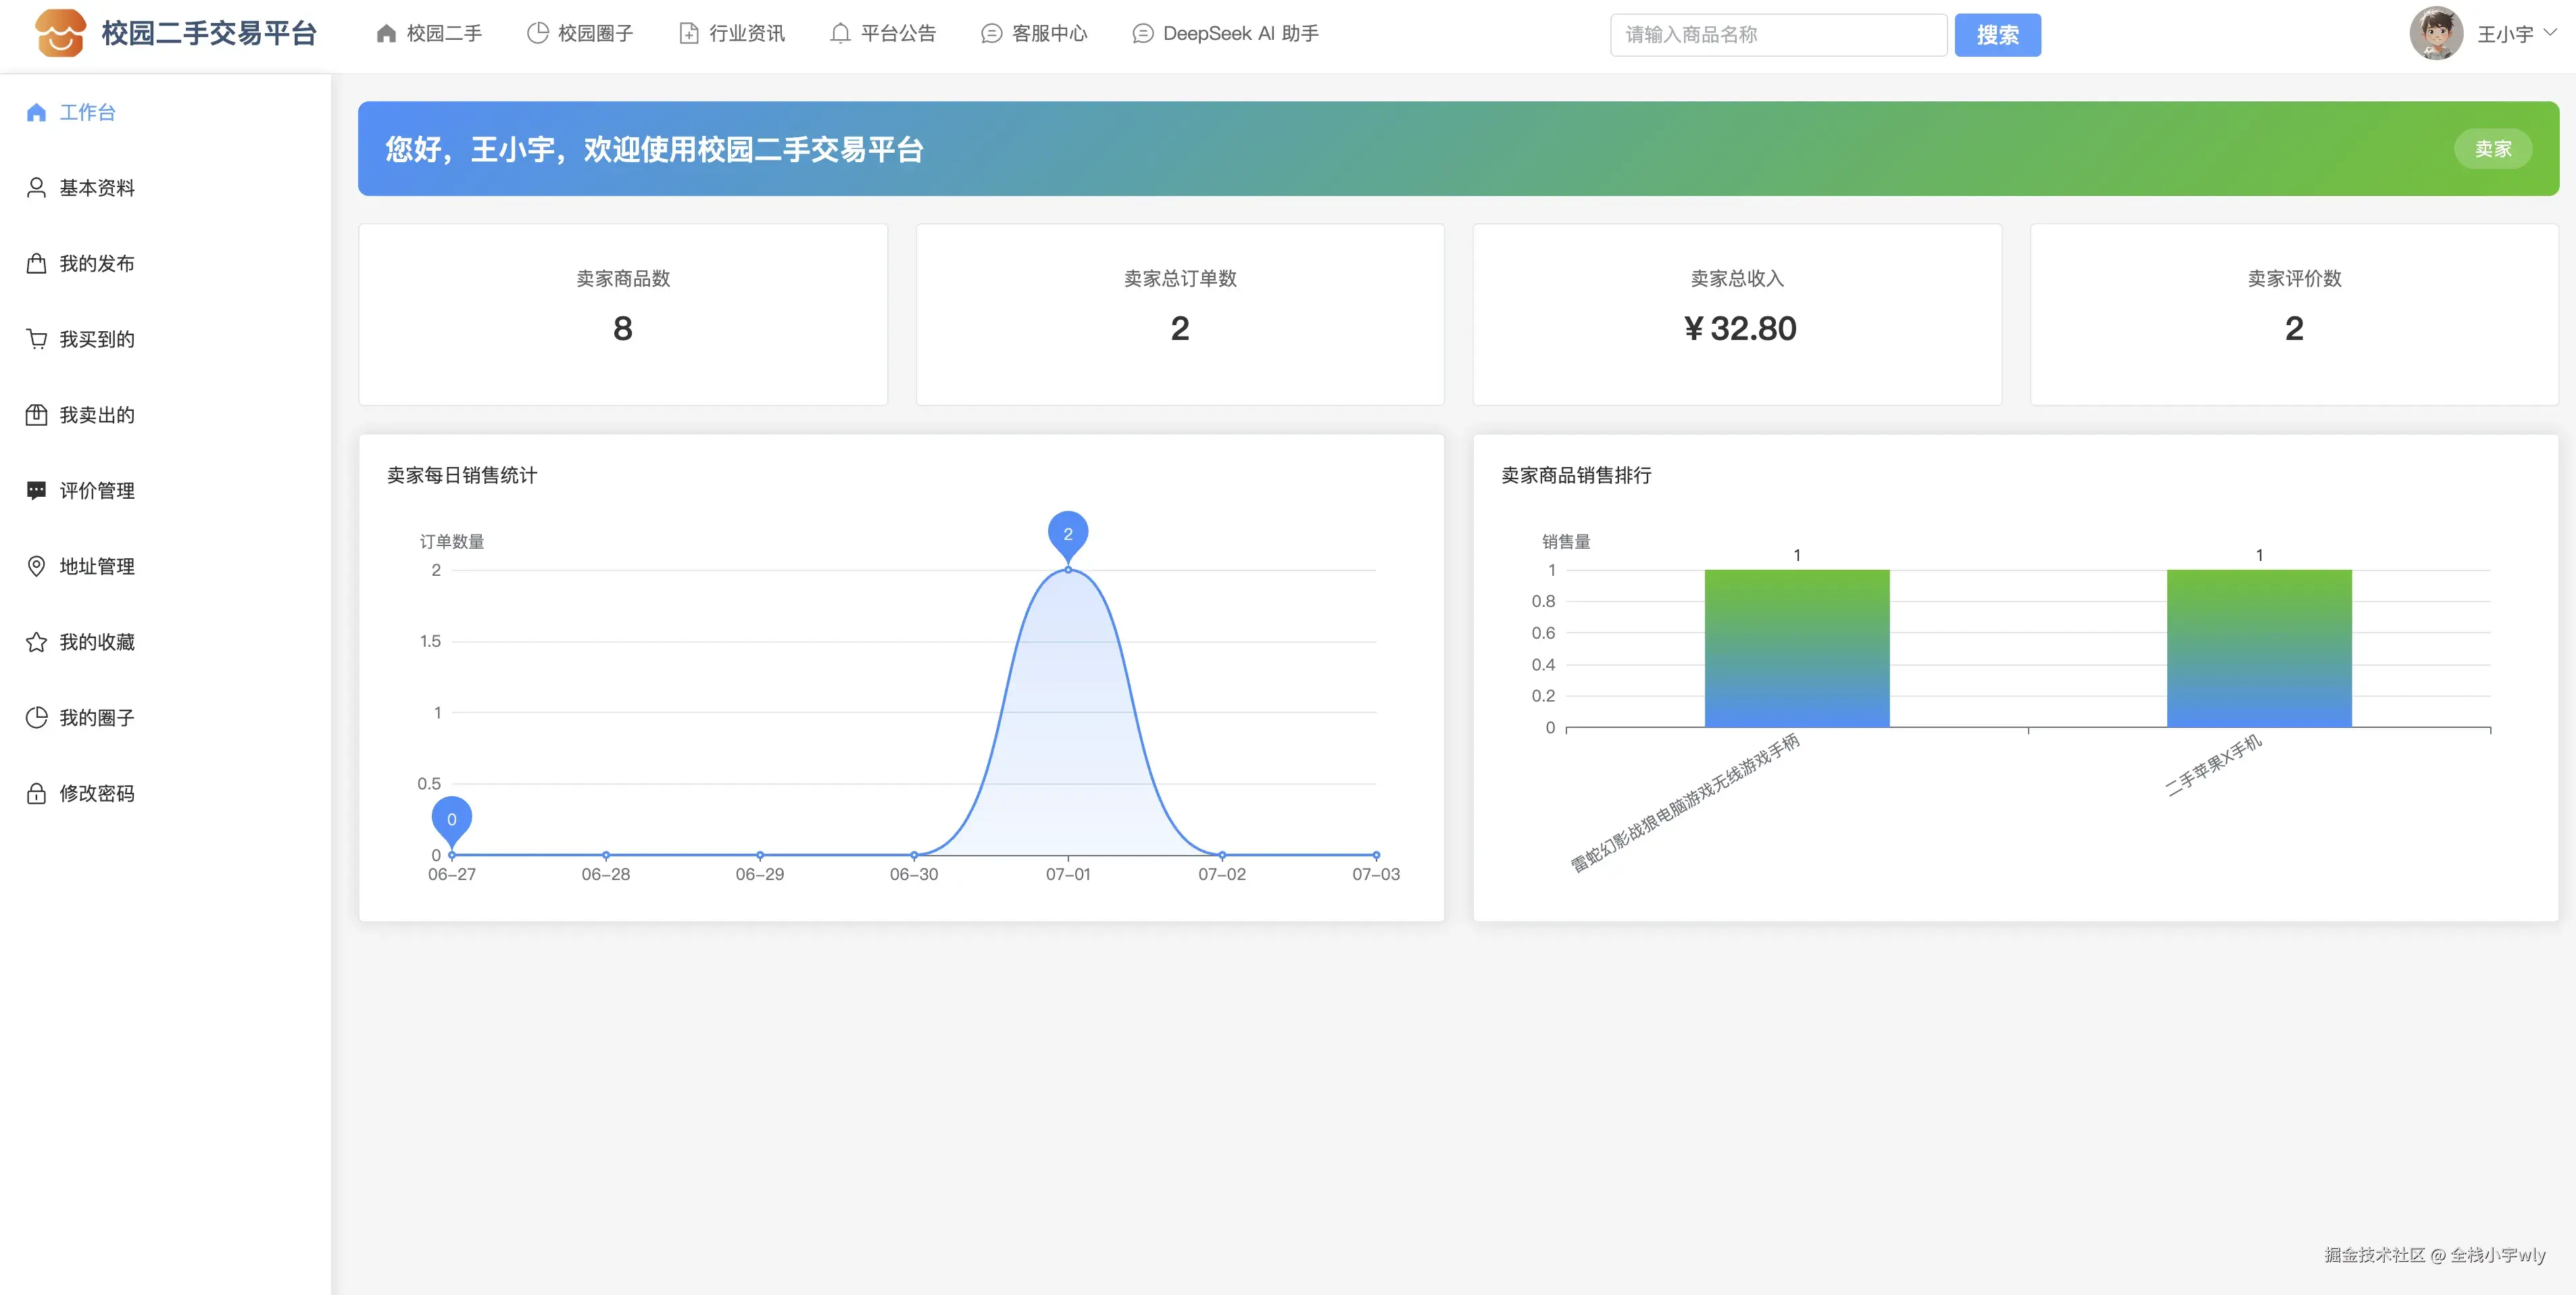Click the orange shop logo icon
Viewport: 2576px width, 1295px height.
coord(60,33)
